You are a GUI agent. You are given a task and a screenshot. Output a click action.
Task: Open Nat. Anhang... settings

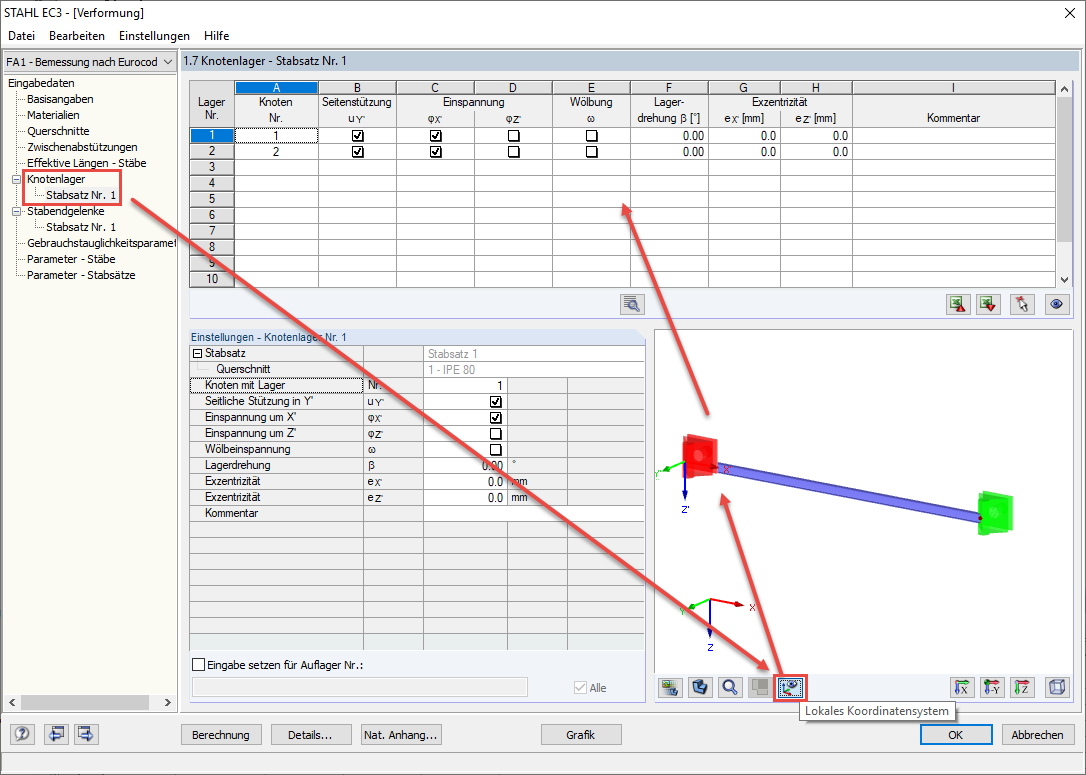[401, 735]
